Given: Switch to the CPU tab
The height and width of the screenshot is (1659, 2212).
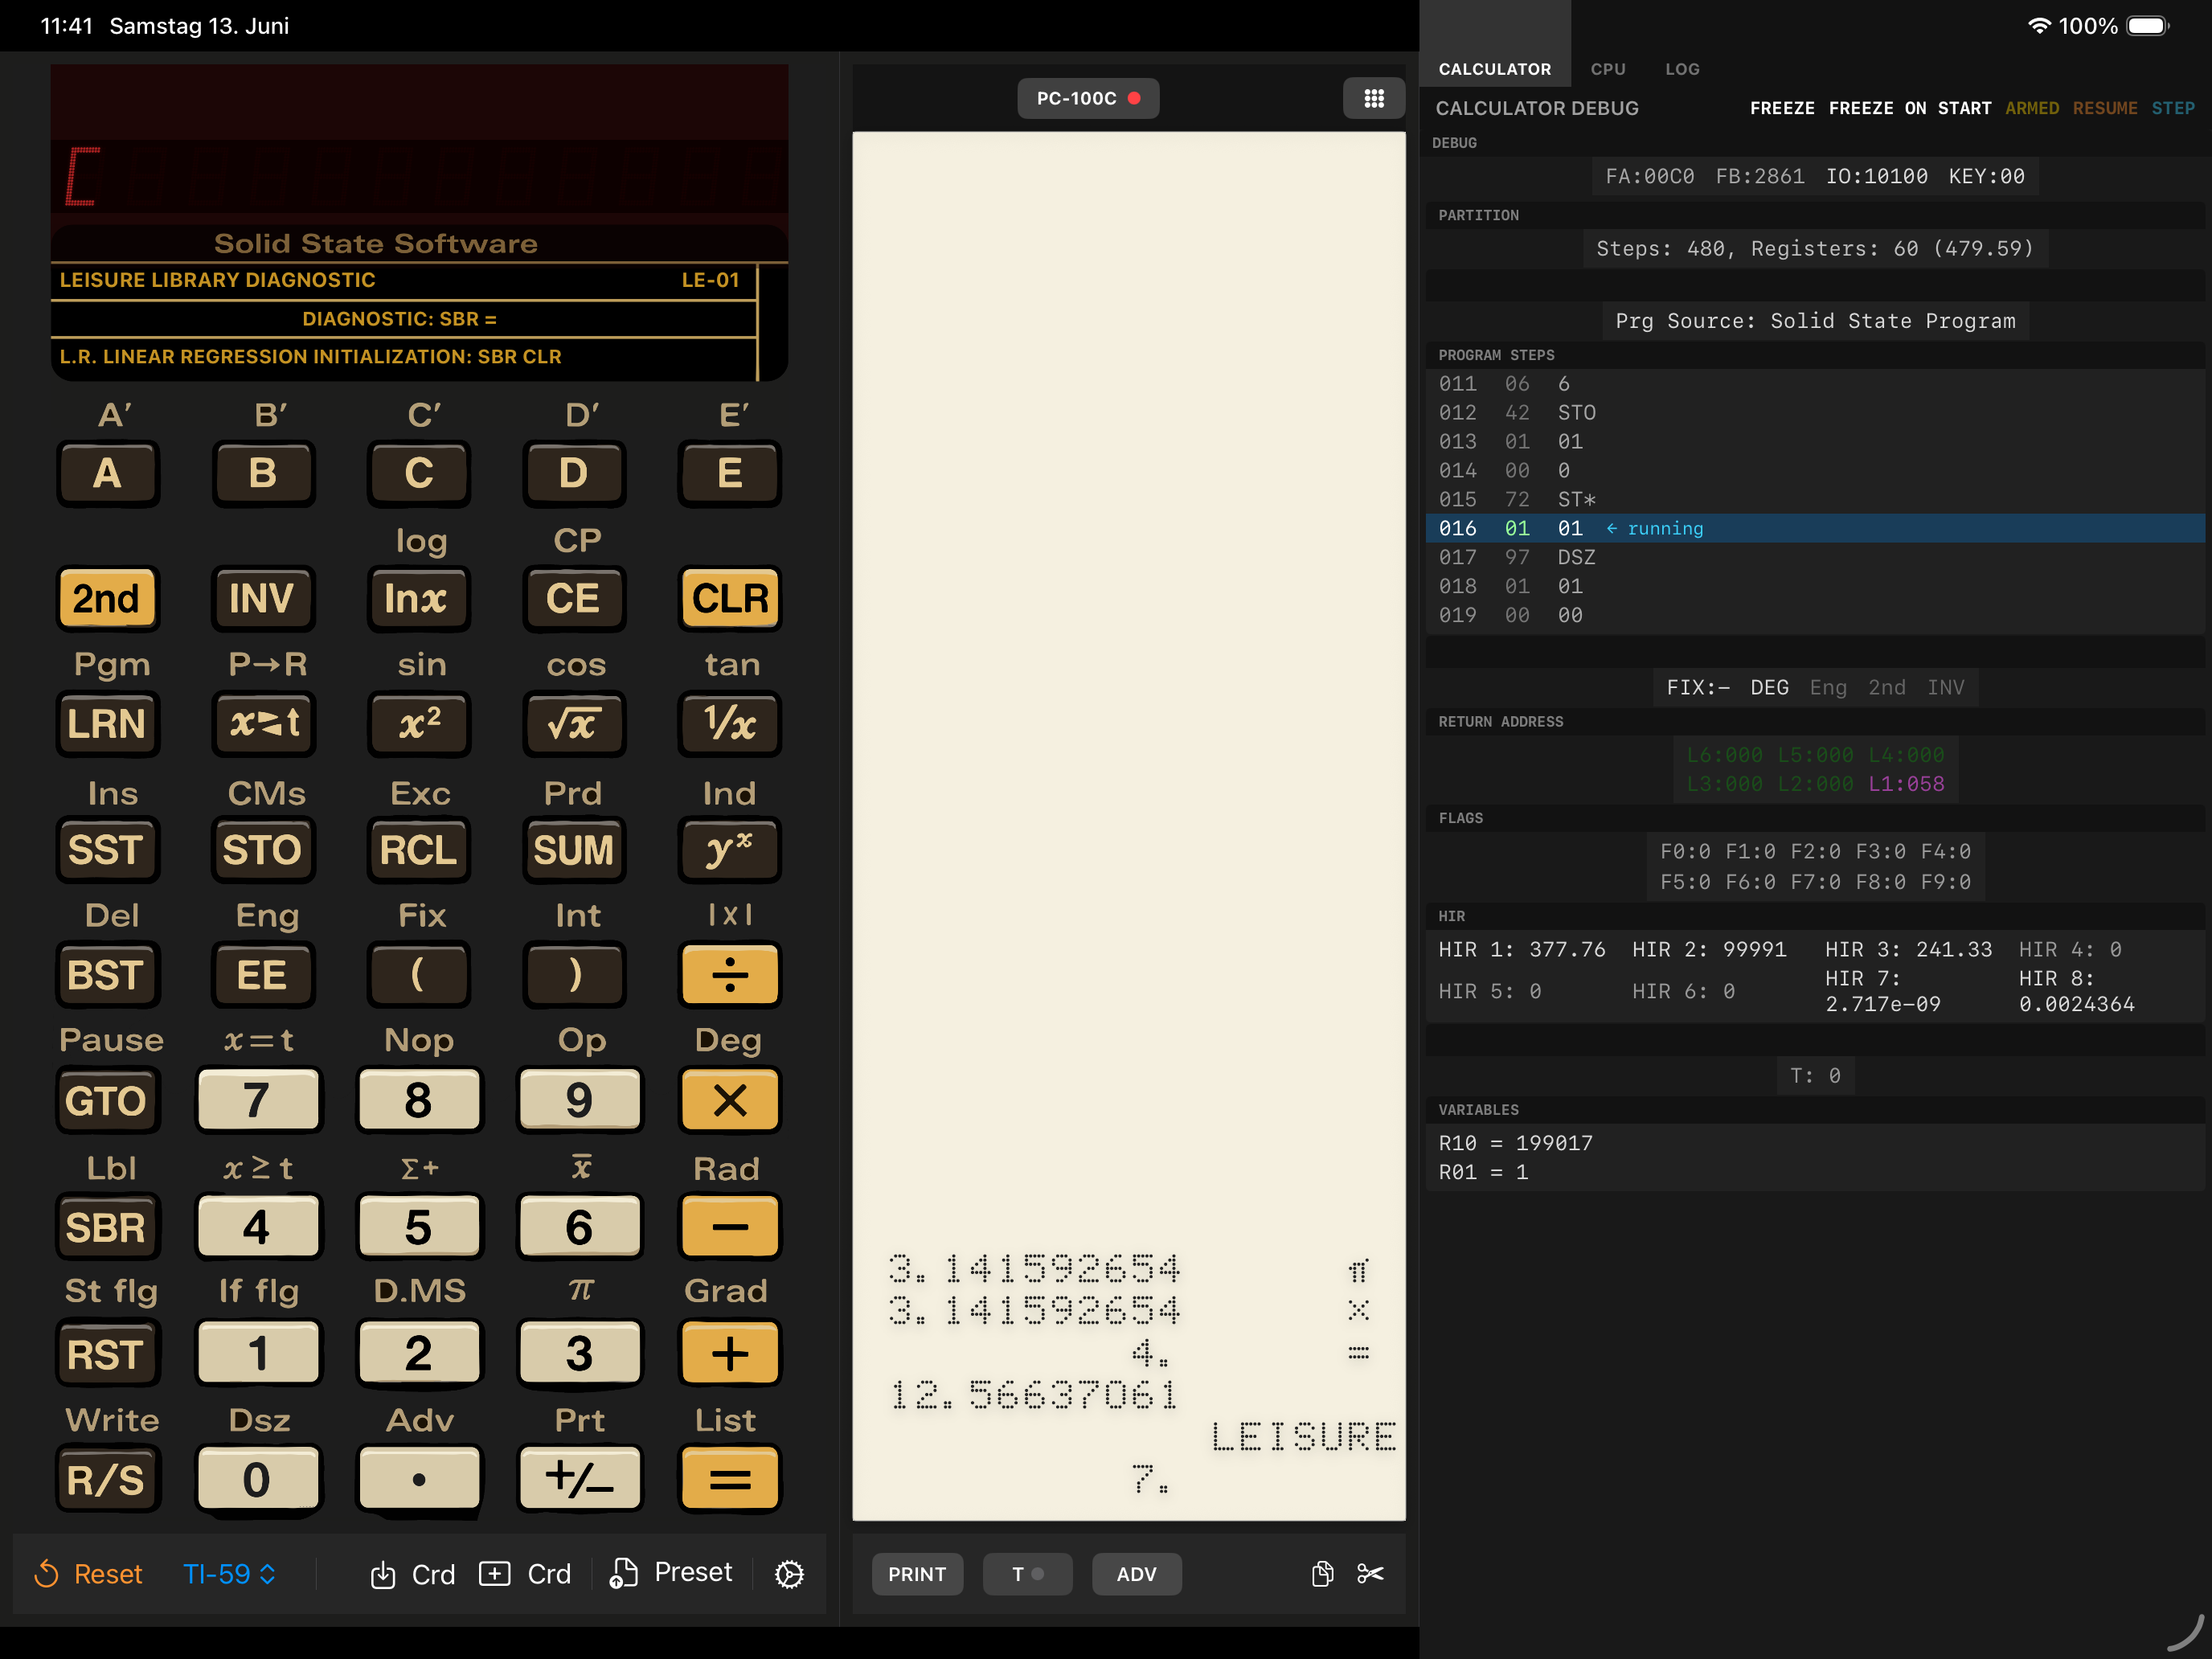Looking at the screenshot, I should click(1607, 69).
